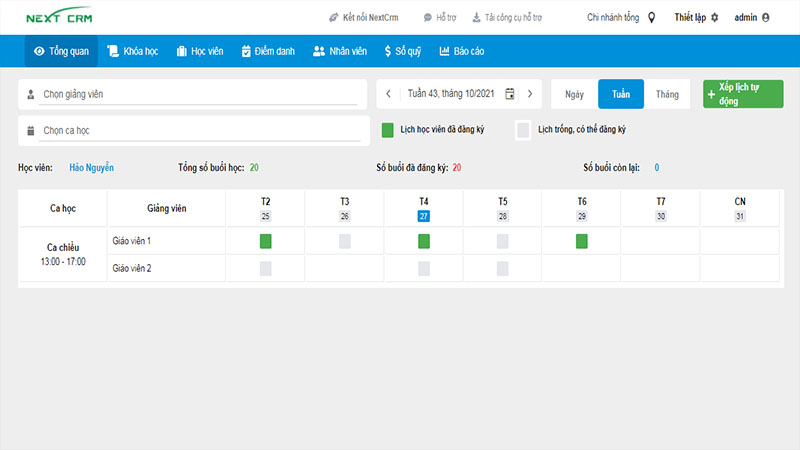This screenshot has width=800, height=450.
Task: Select empty slot for Giáo viên 2 on T4
Action: click(x=424, y=268)
